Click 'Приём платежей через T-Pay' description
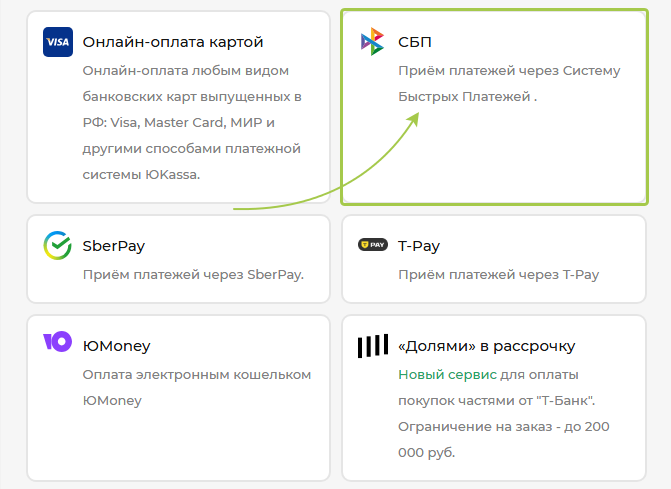 point(497,274)
